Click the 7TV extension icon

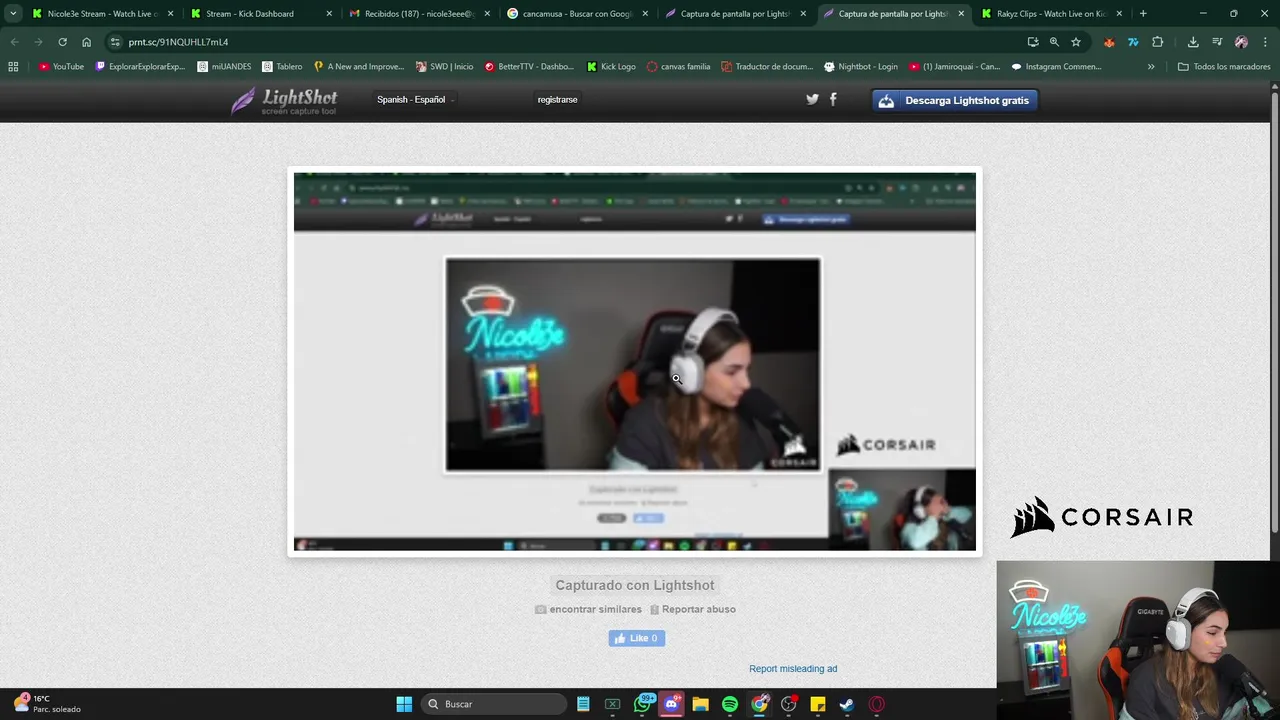(x=1133, y=42)
